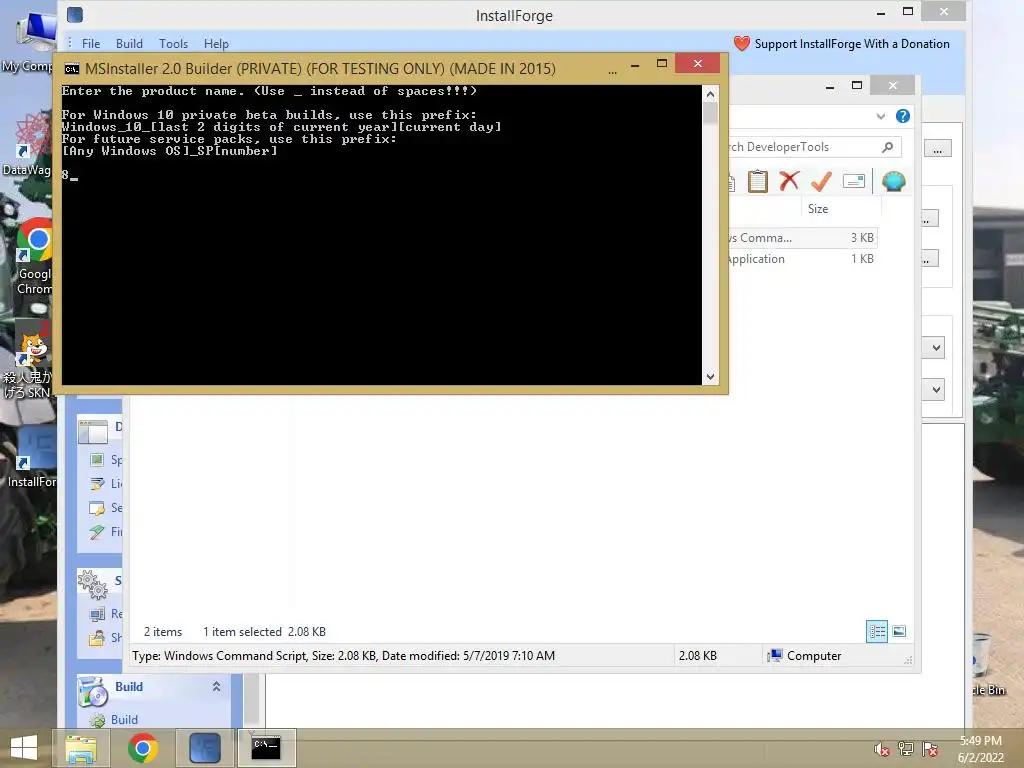Viewport: 1024px width, 768px height.
Task: Open File Explorer from the taskbar
Action: [x=81, y=748]
